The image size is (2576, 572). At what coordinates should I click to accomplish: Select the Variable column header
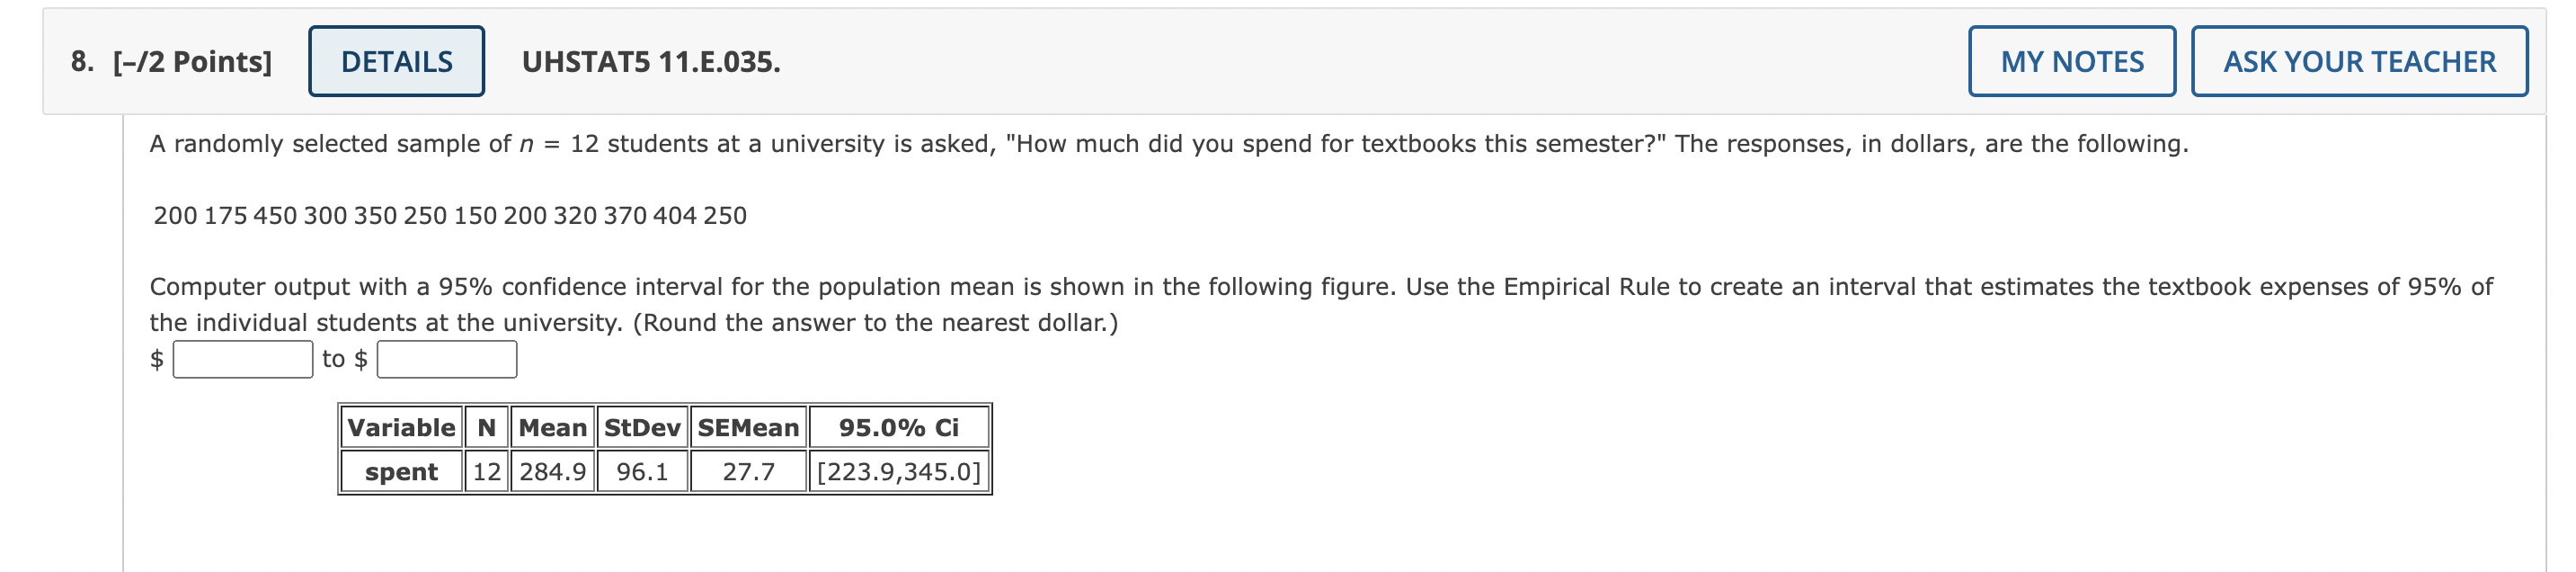402,428
